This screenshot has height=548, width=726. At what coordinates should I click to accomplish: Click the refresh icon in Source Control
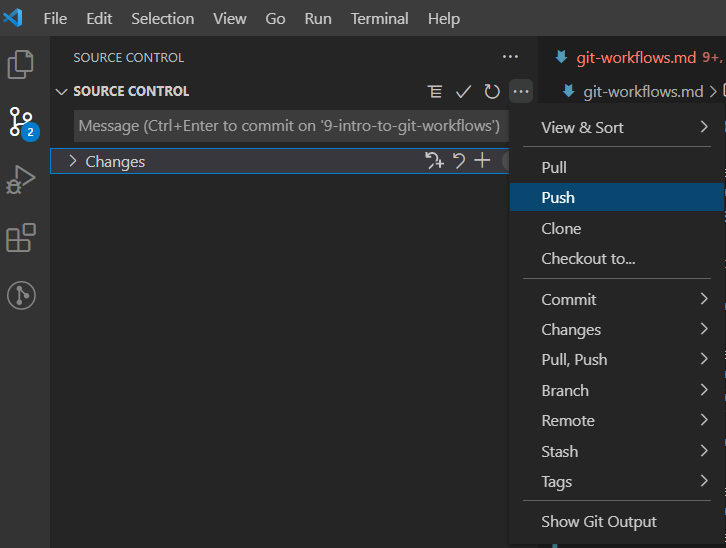tap(492, 92)
